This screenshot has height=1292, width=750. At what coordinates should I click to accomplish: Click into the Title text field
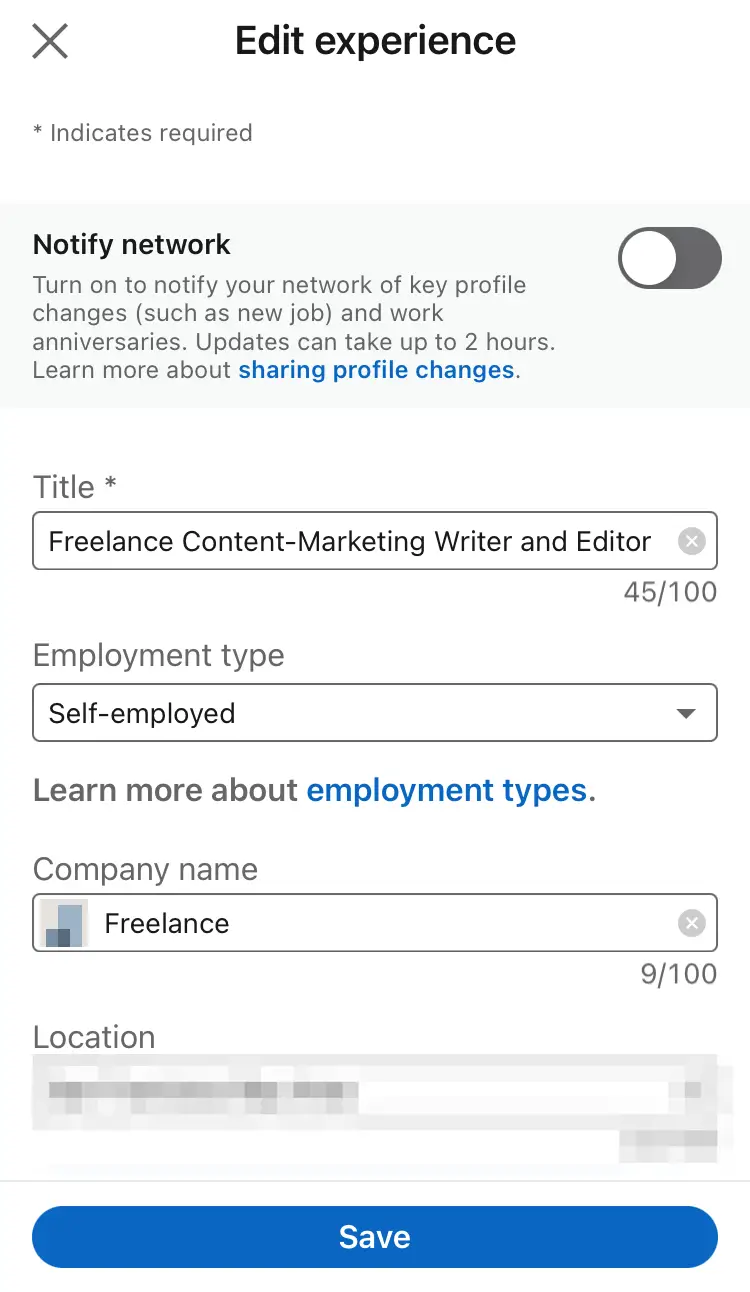350,541
